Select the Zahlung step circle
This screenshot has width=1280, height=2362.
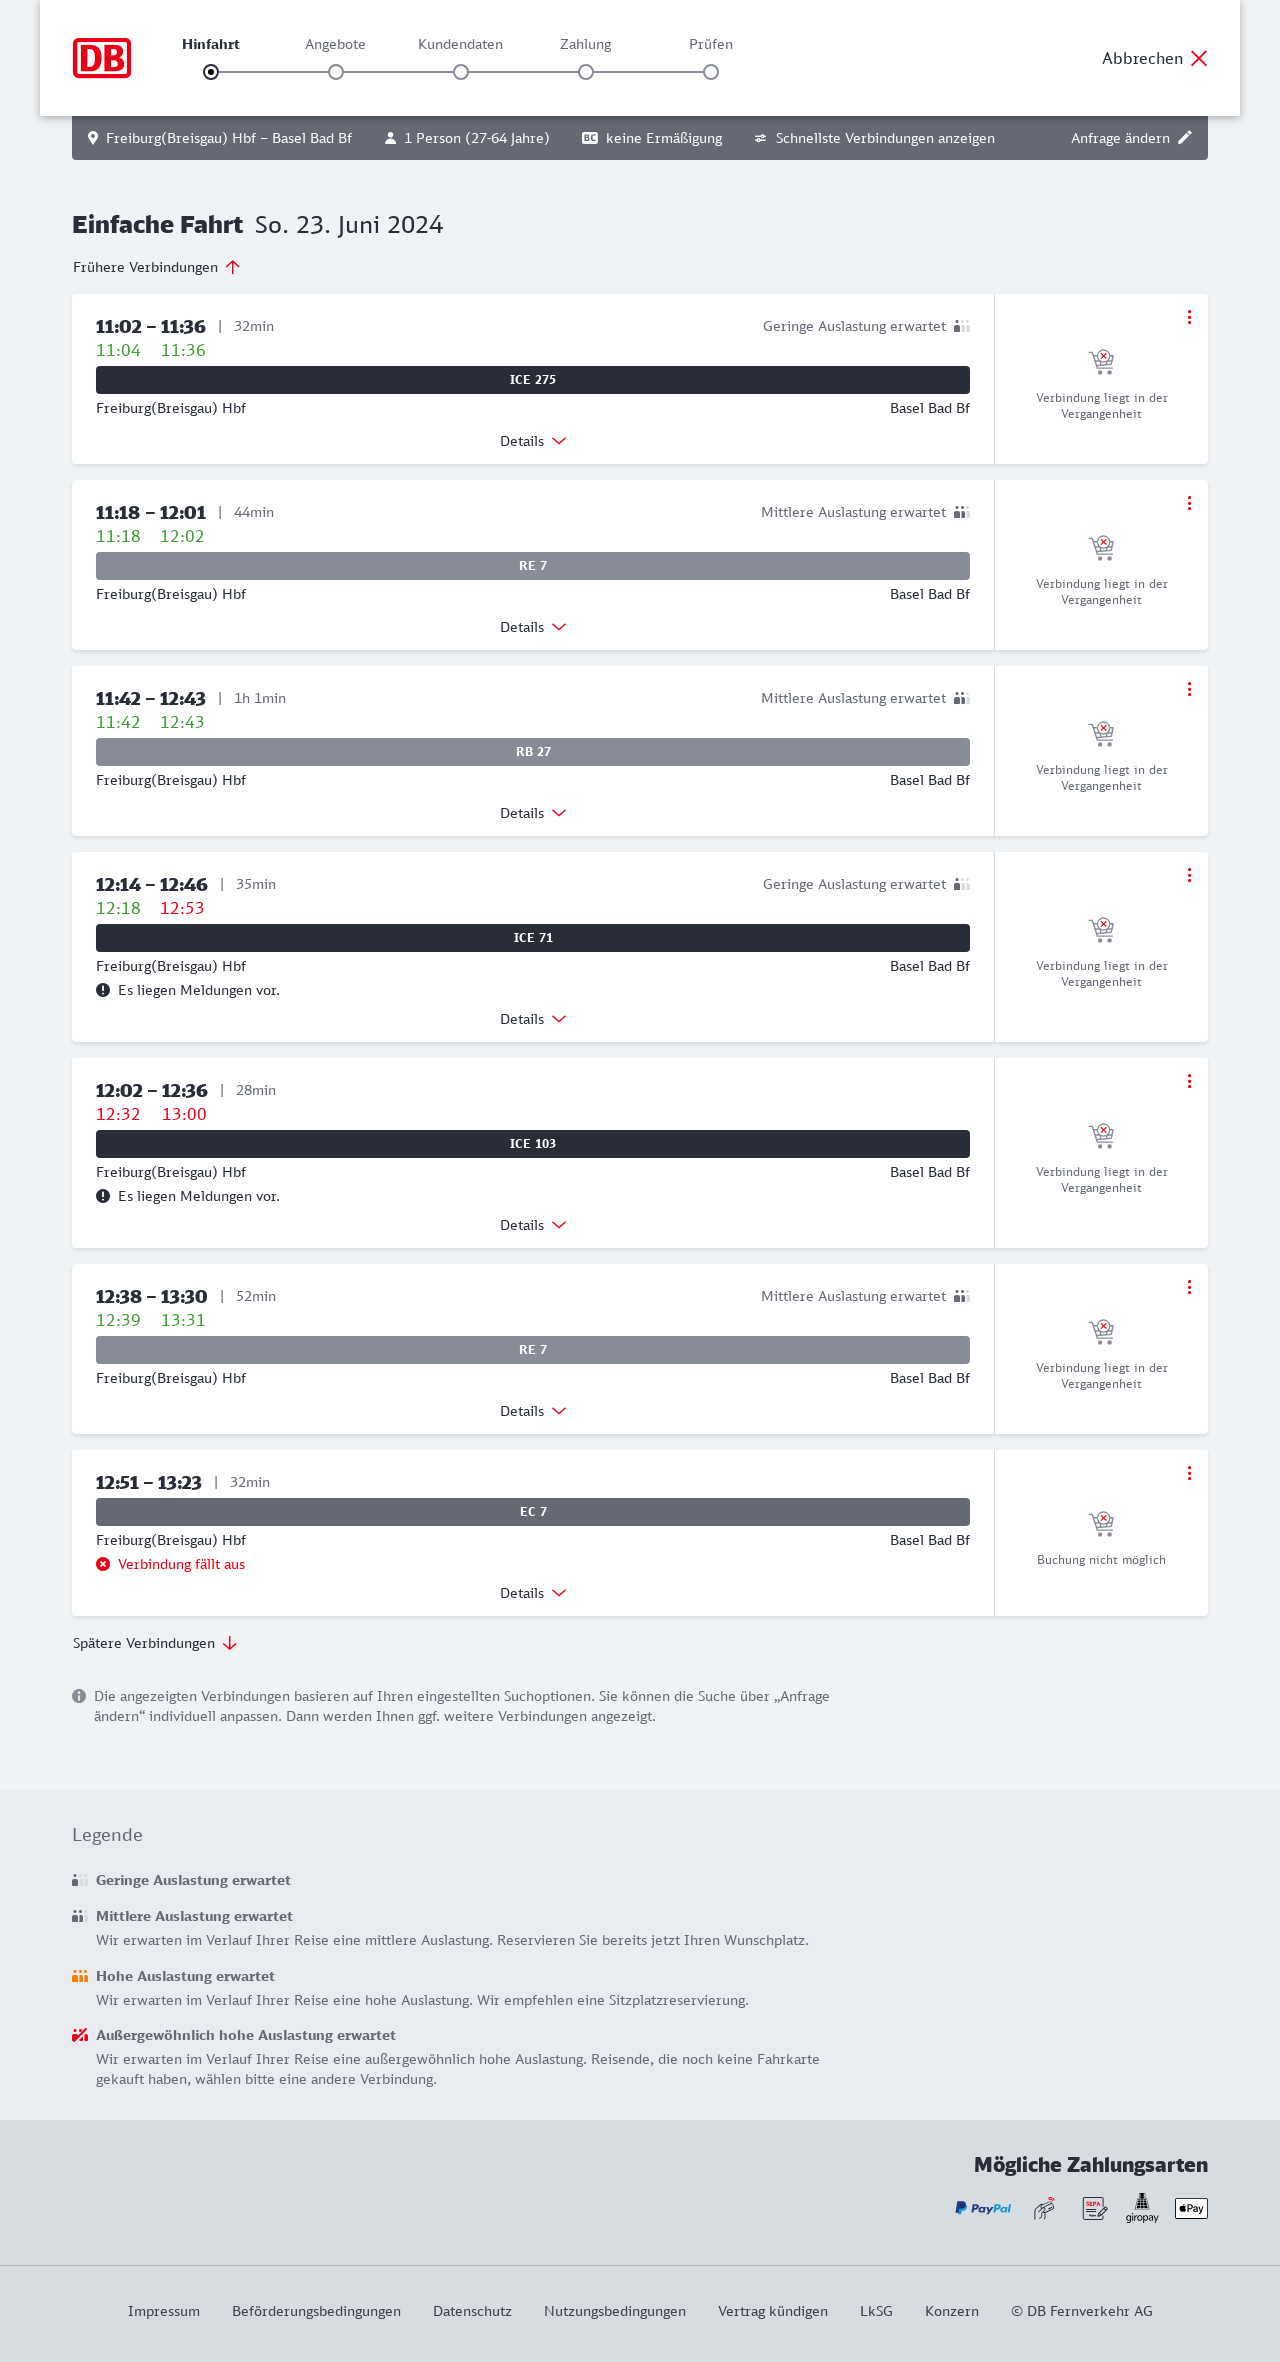click(586, 72)
